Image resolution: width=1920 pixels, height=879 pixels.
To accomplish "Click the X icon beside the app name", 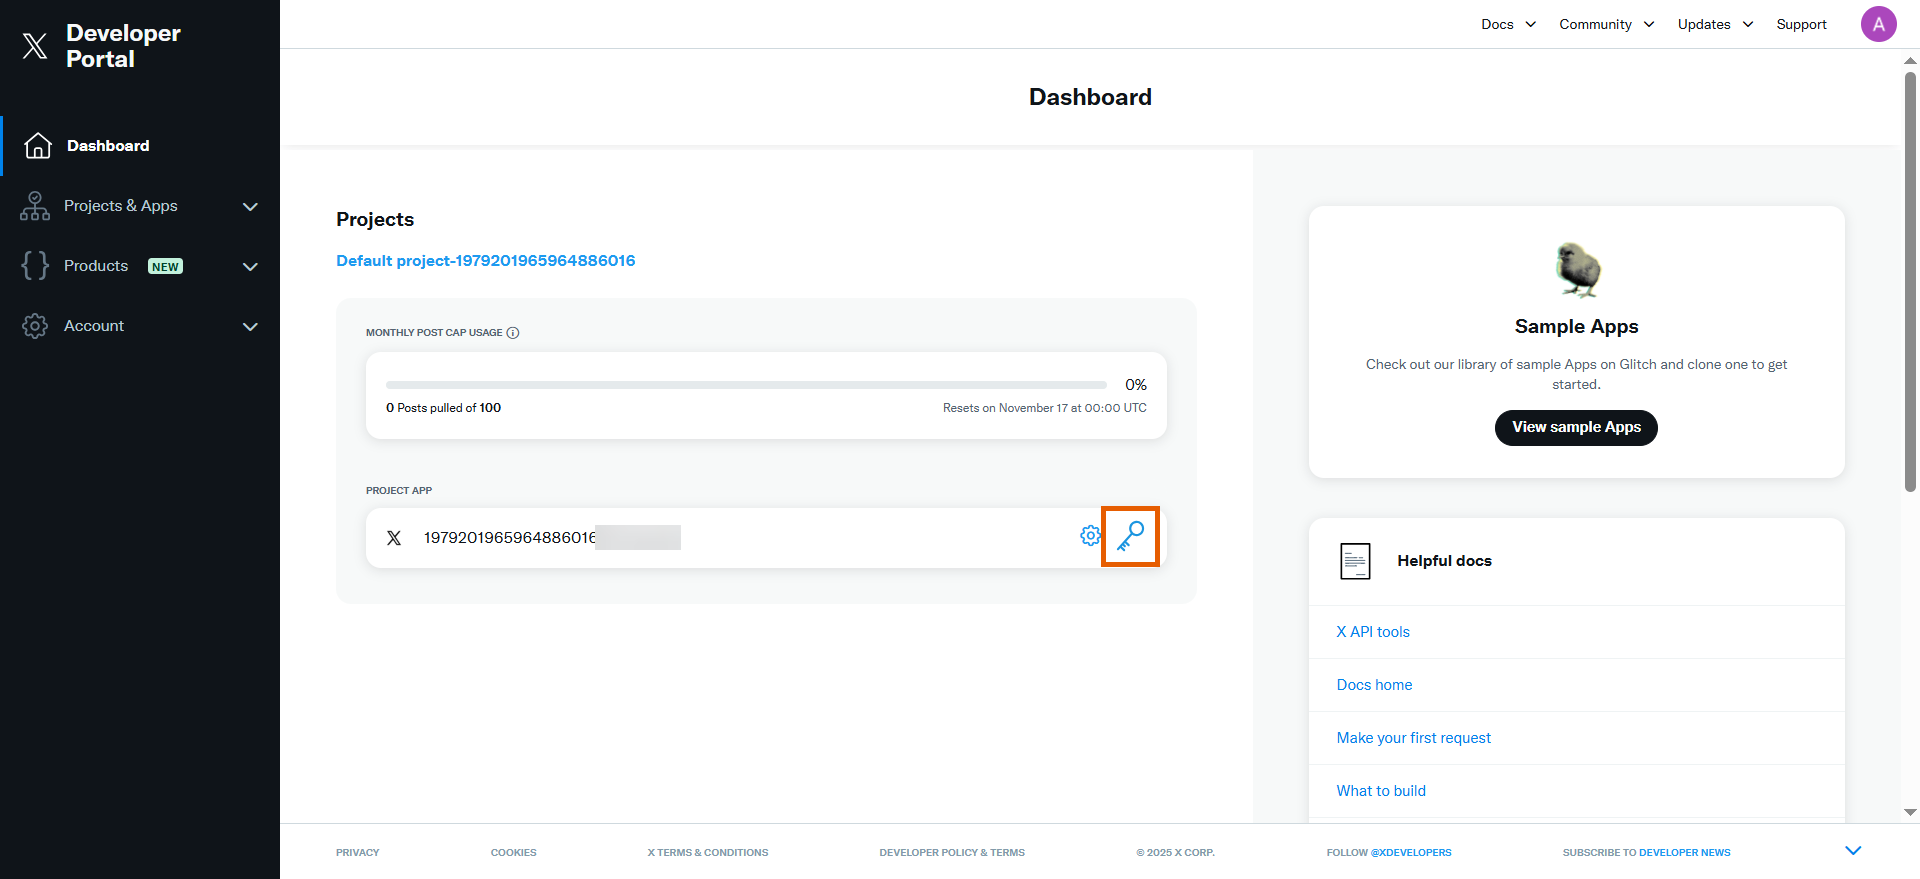I will pos(394,538).
